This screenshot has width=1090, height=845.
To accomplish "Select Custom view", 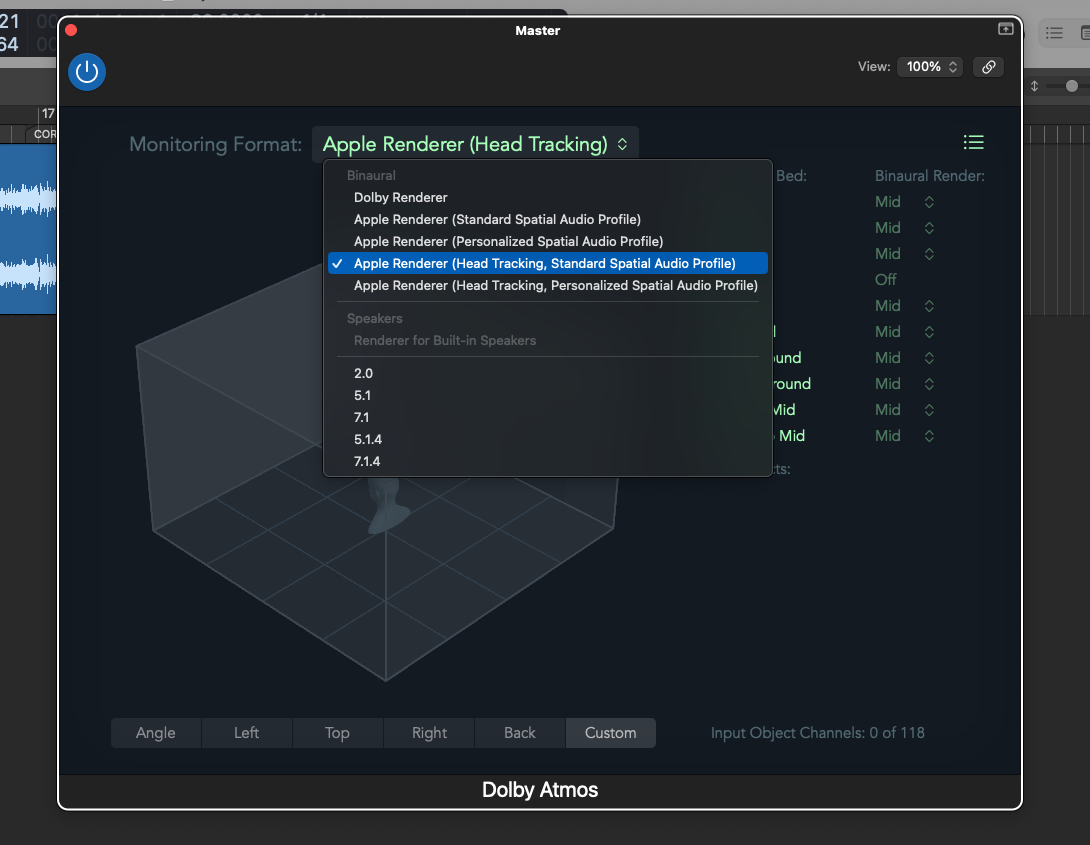I will tap(610, 733).
